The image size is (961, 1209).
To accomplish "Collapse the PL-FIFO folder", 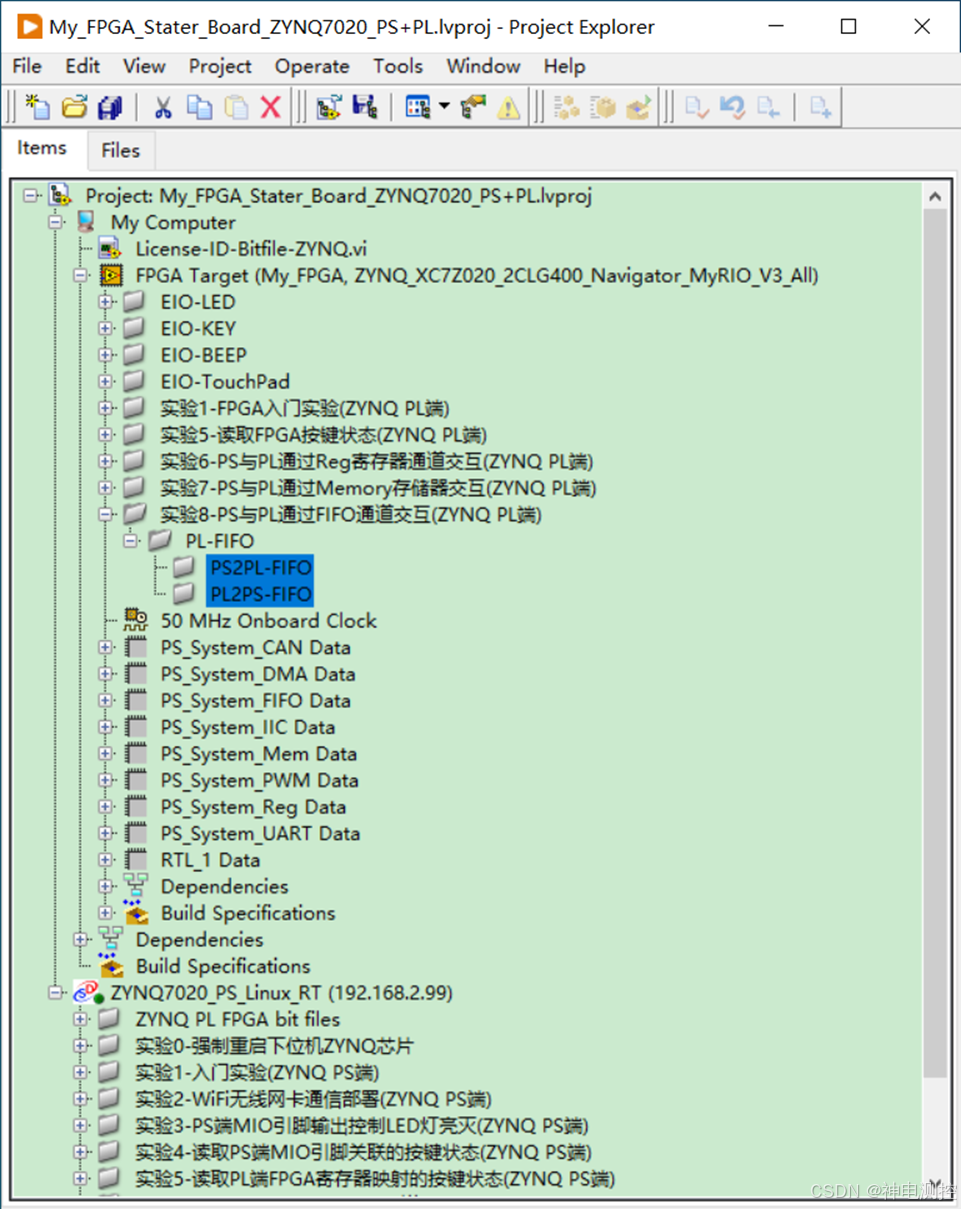I will click(131, 541).
